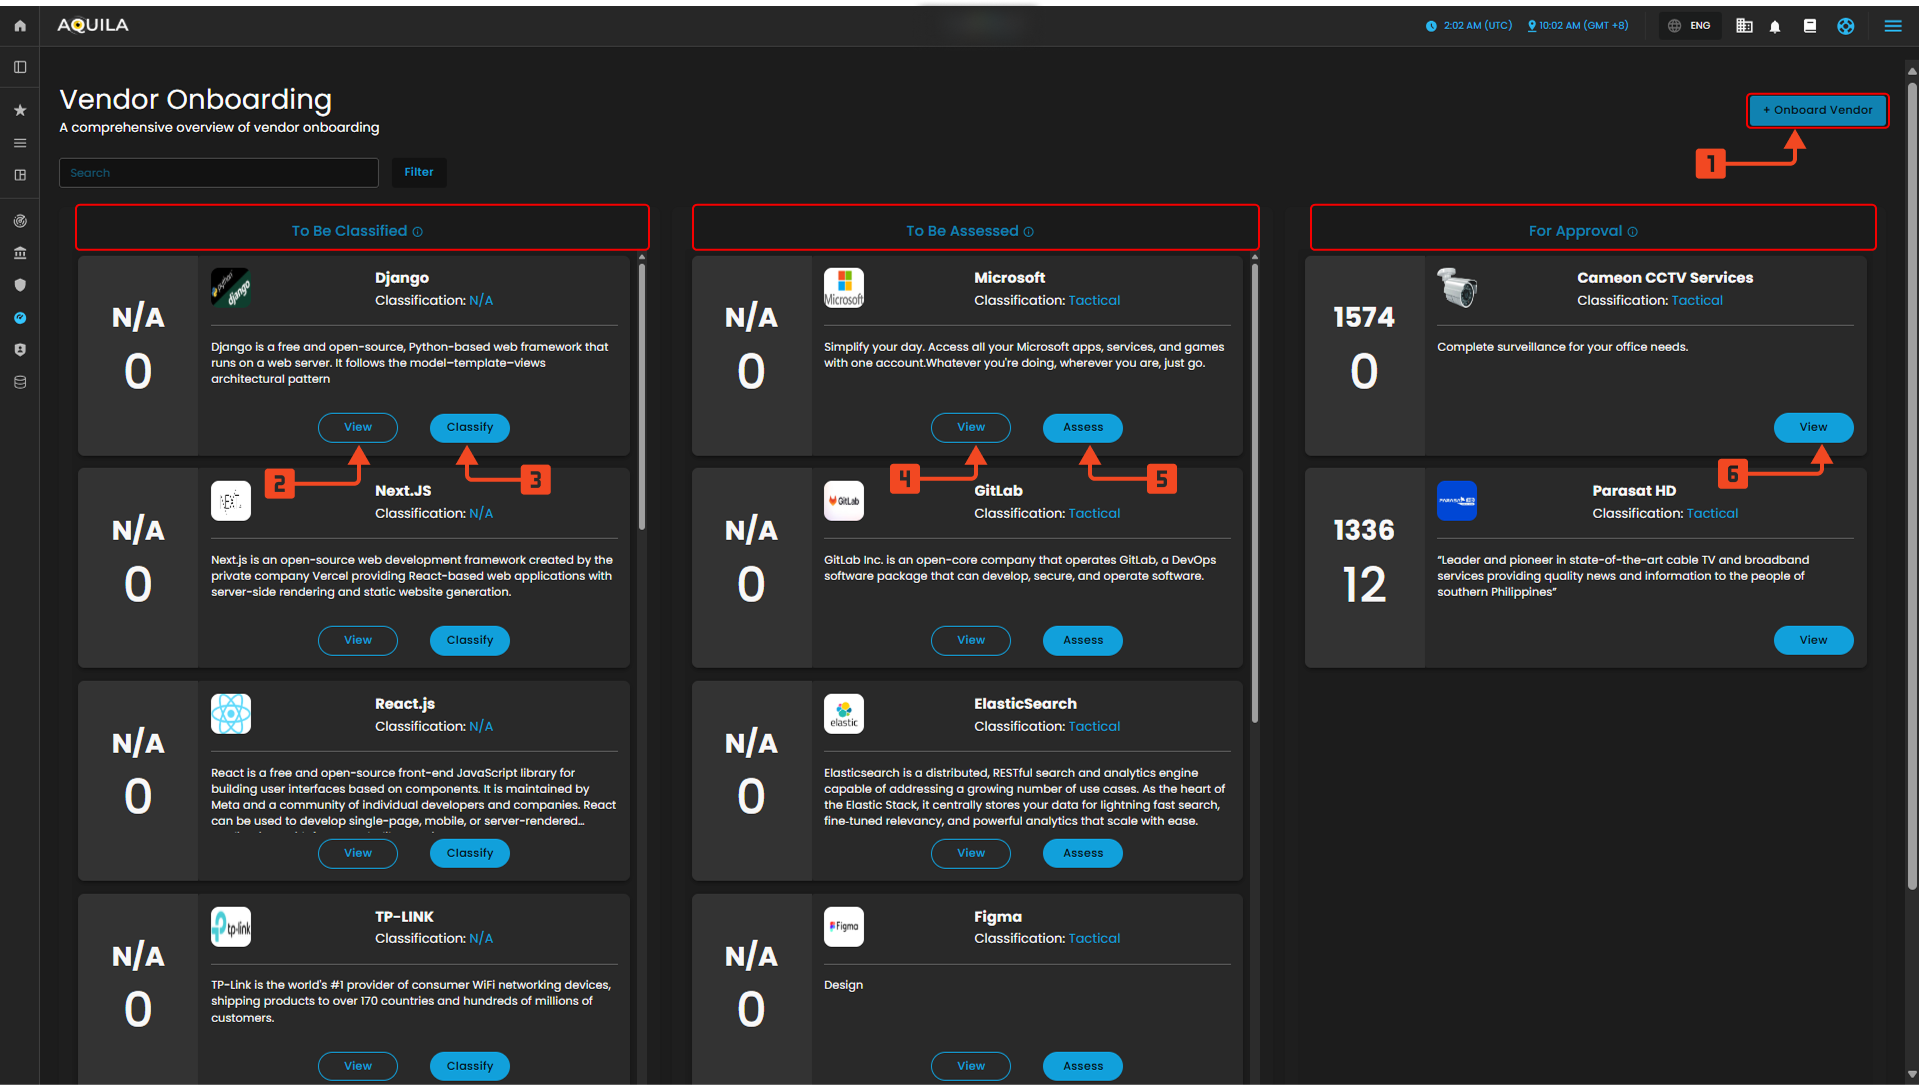The width and height of the screenshot is (1919, 1085).
Task: Click Classify on the Django card
Action: (x=469, y=427)
